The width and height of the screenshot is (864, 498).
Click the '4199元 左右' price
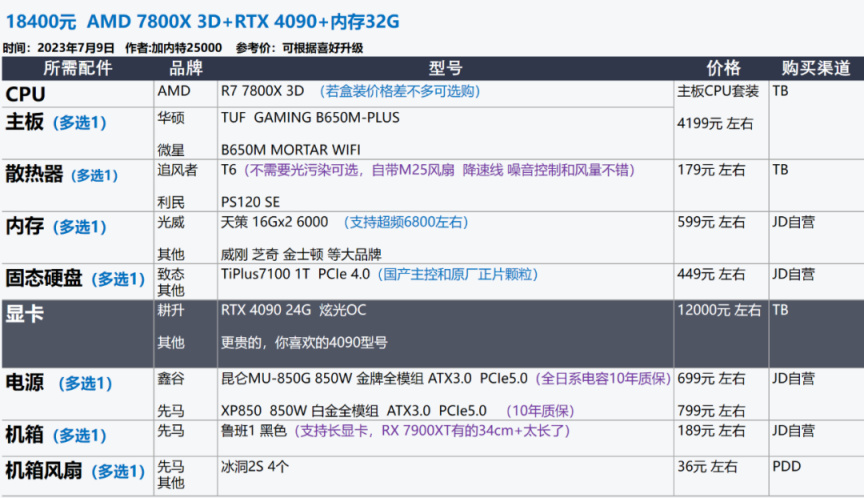715,123
